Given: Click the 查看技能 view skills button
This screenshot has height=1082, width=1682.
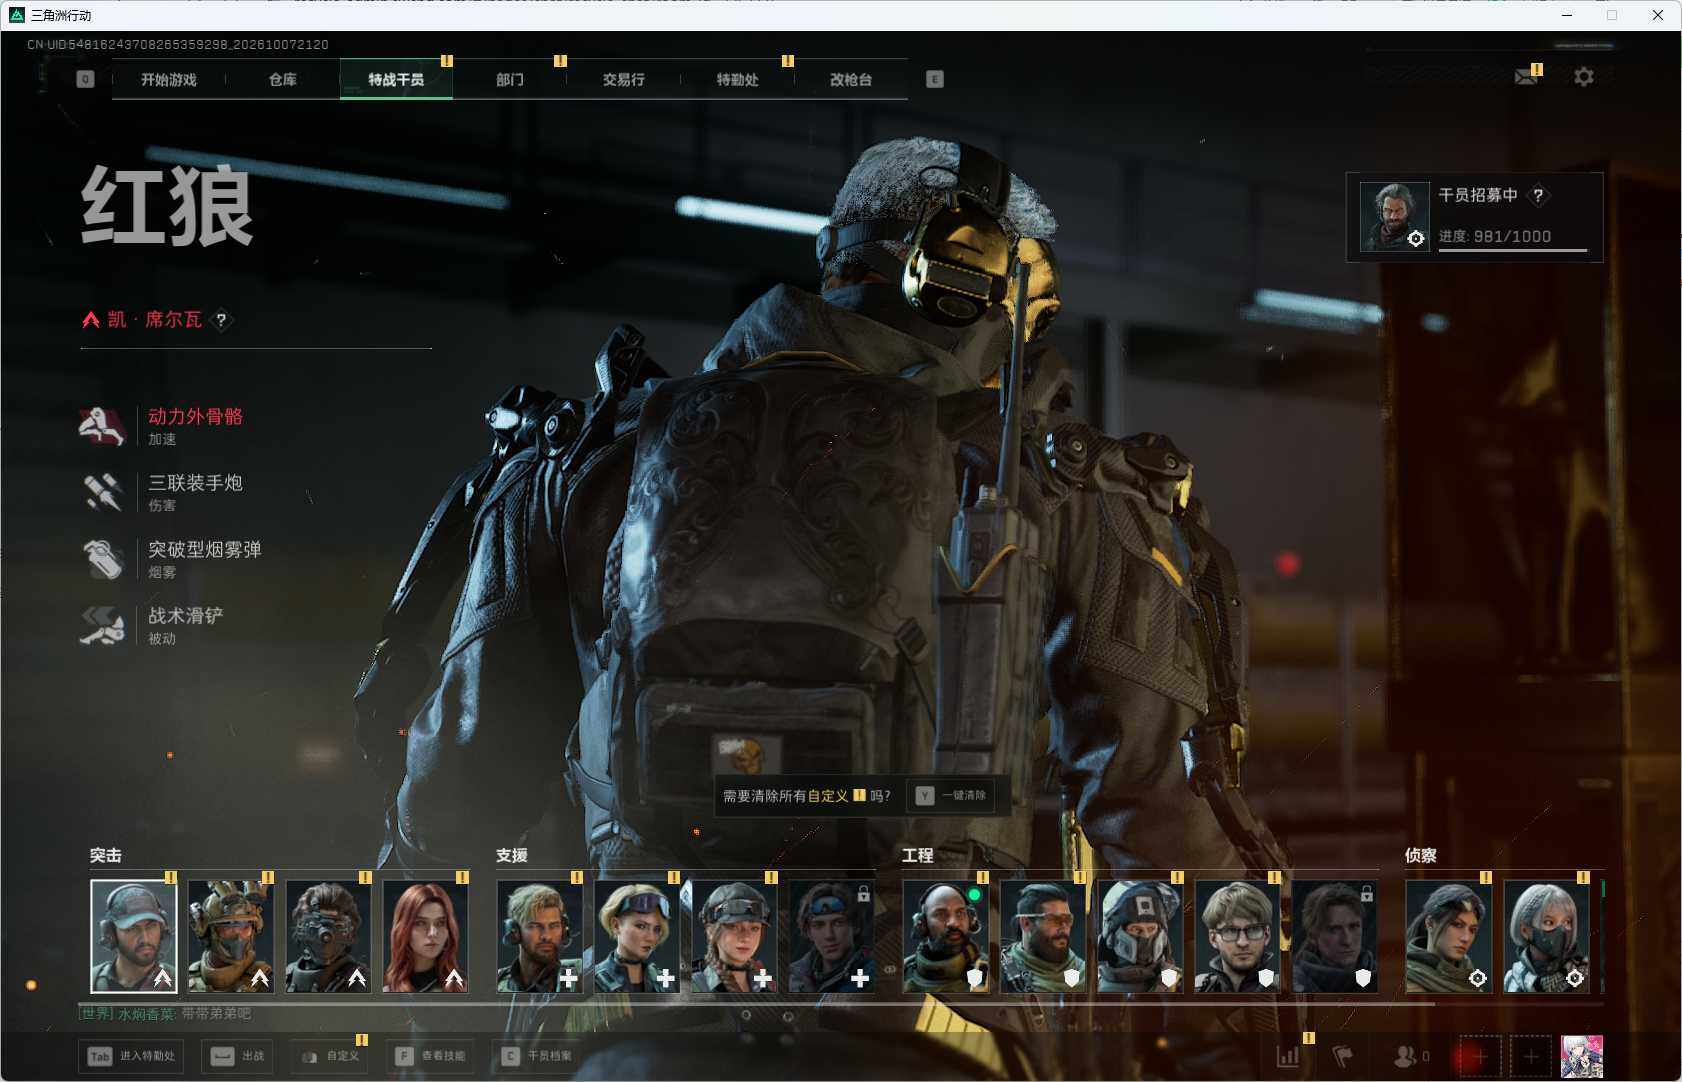Looking at the screenshot, I should coord(430,1056).
